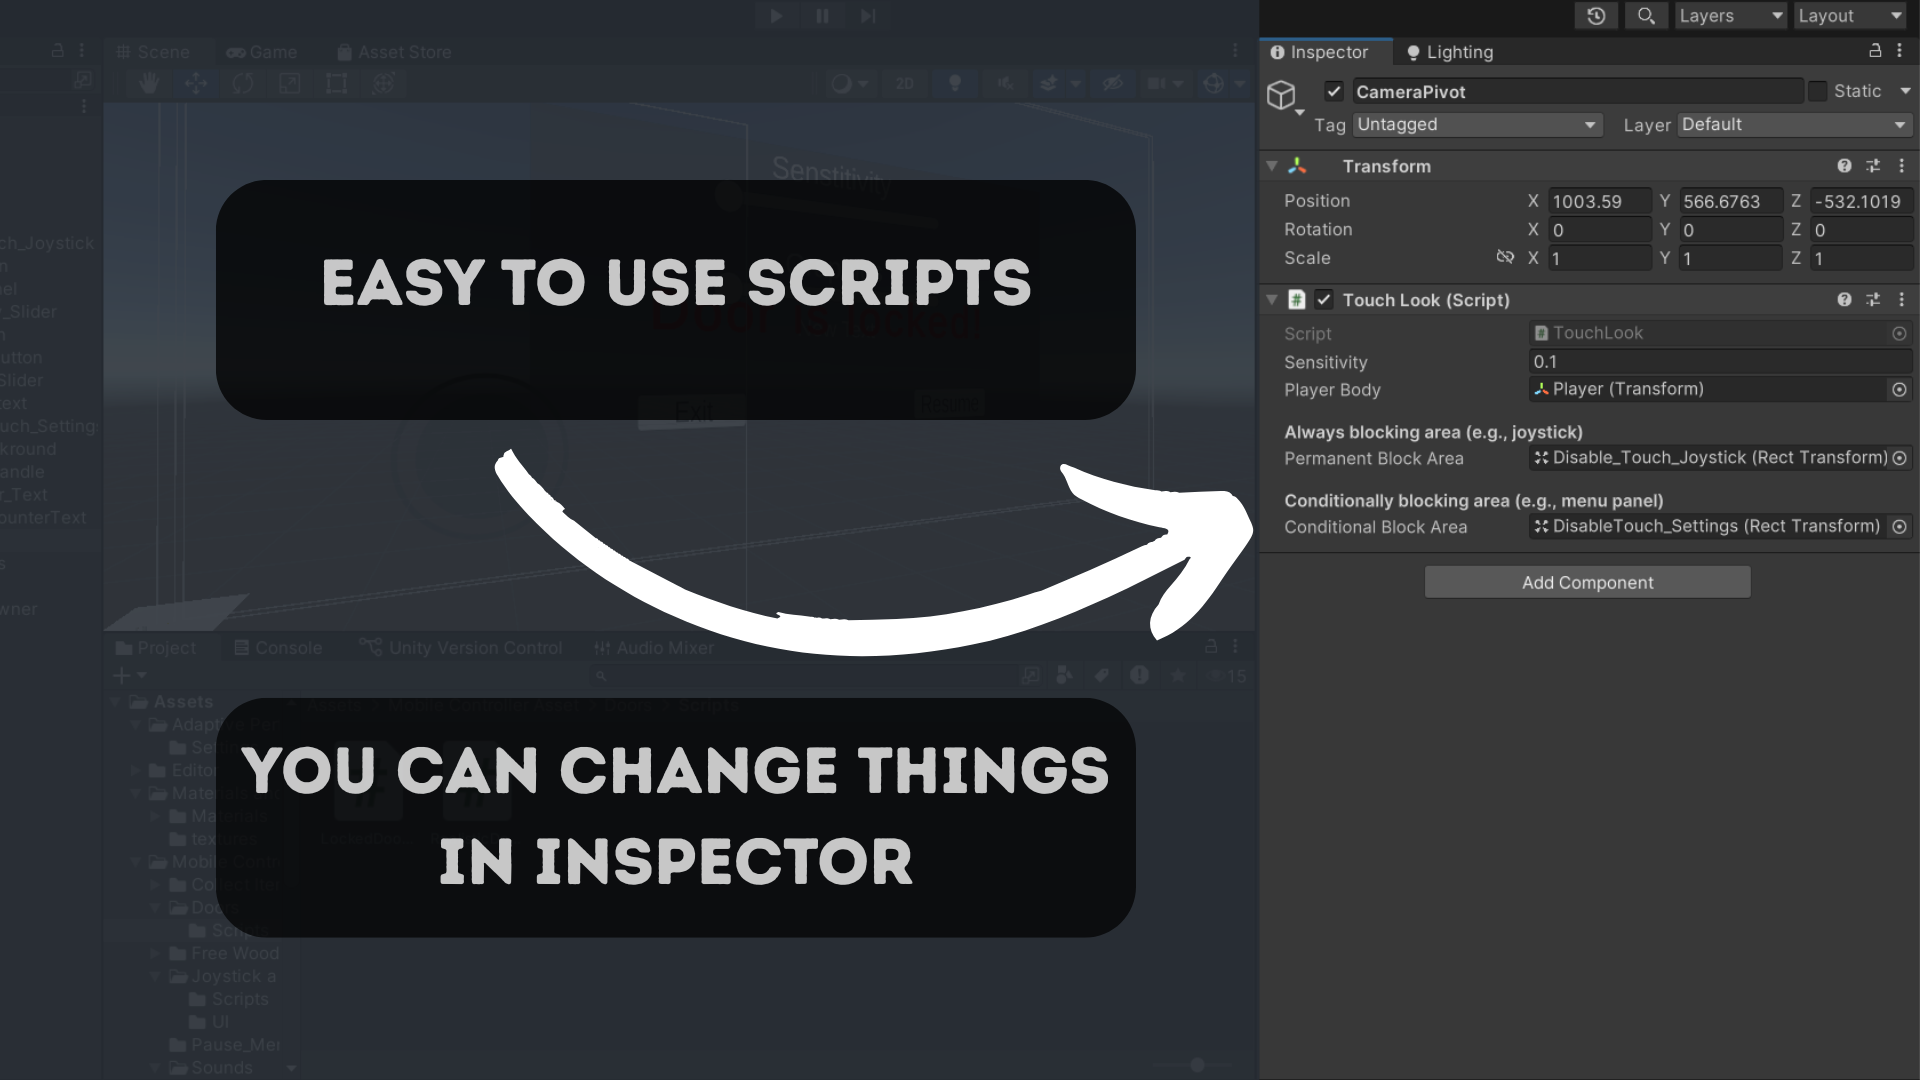Select the Transform combined tool
Image resolution: width=1920 pixels, height=1080 pixels.
pyautogui.click(x=384, y=84)
